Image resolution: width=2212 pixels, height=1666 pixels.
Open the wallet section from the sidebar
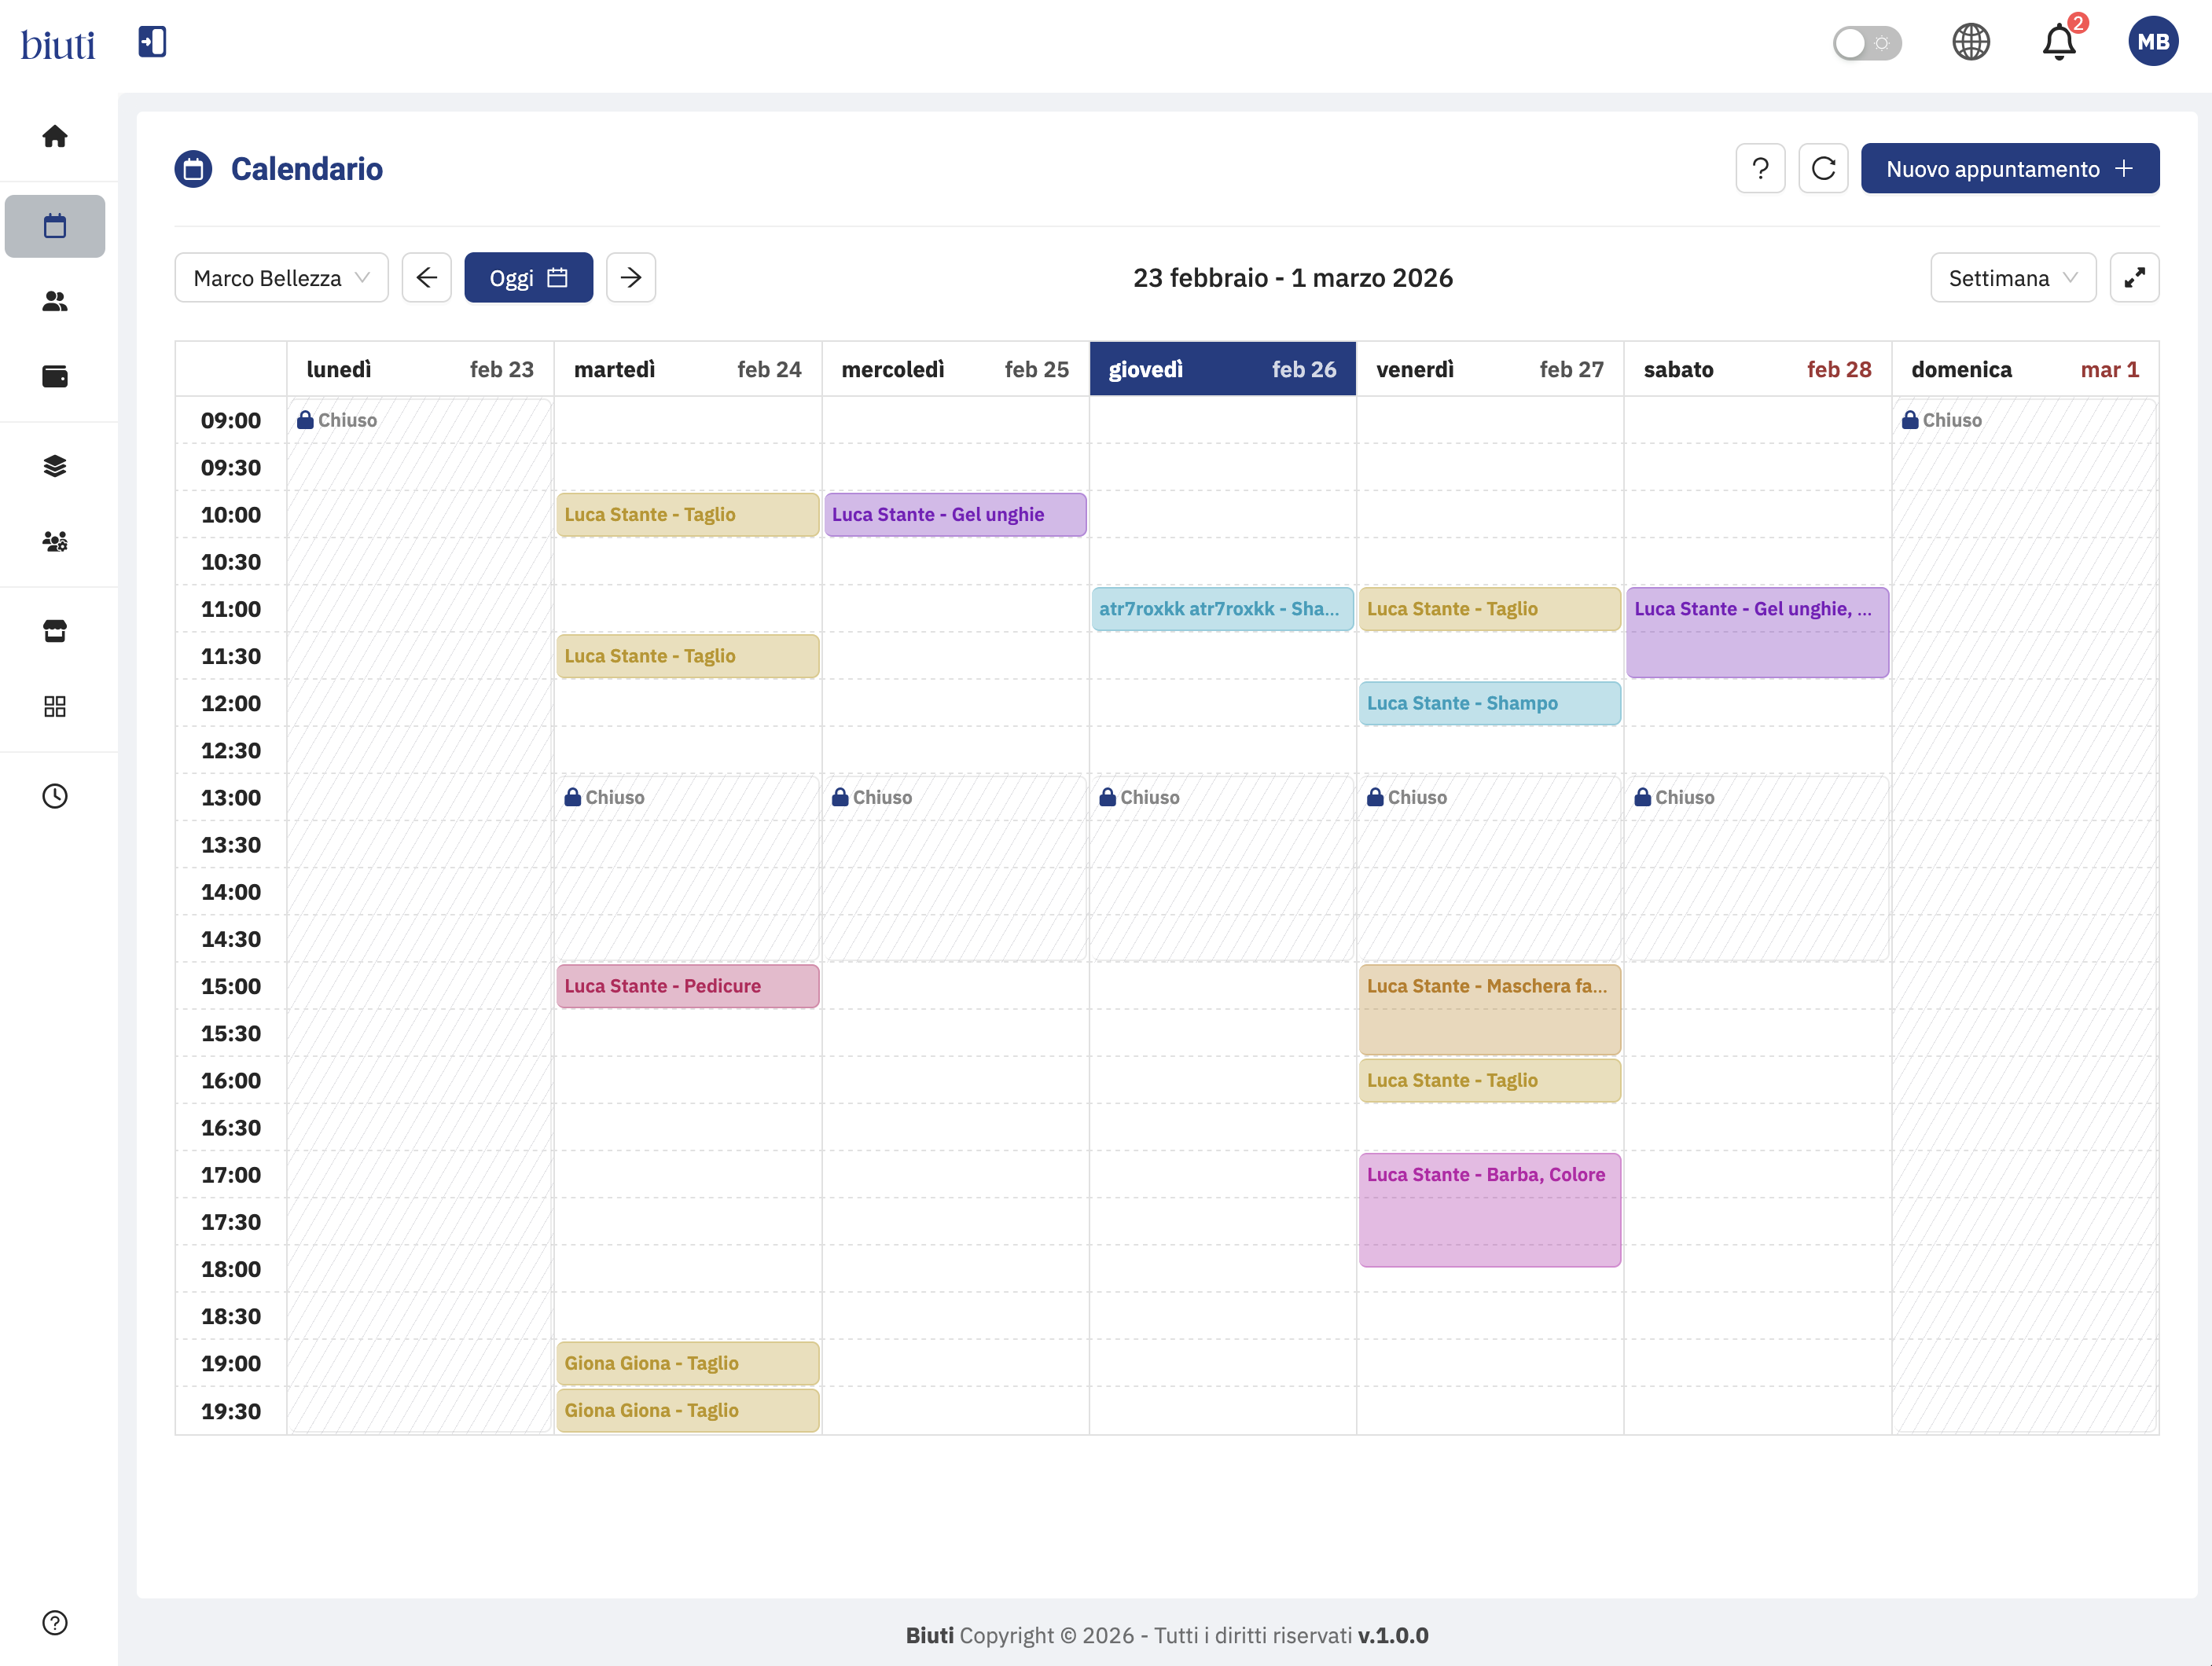(x=55, y=376)
